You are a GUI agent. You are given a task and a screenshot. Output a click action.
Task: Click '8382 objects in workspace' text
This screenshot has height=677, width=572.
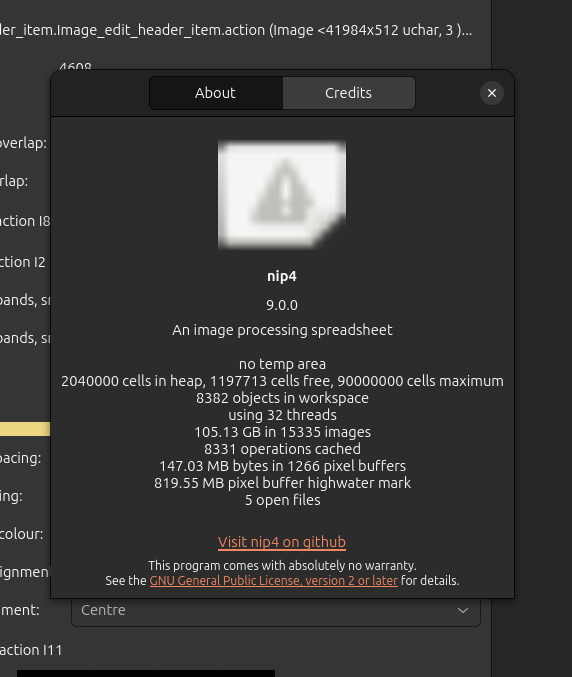282,398
